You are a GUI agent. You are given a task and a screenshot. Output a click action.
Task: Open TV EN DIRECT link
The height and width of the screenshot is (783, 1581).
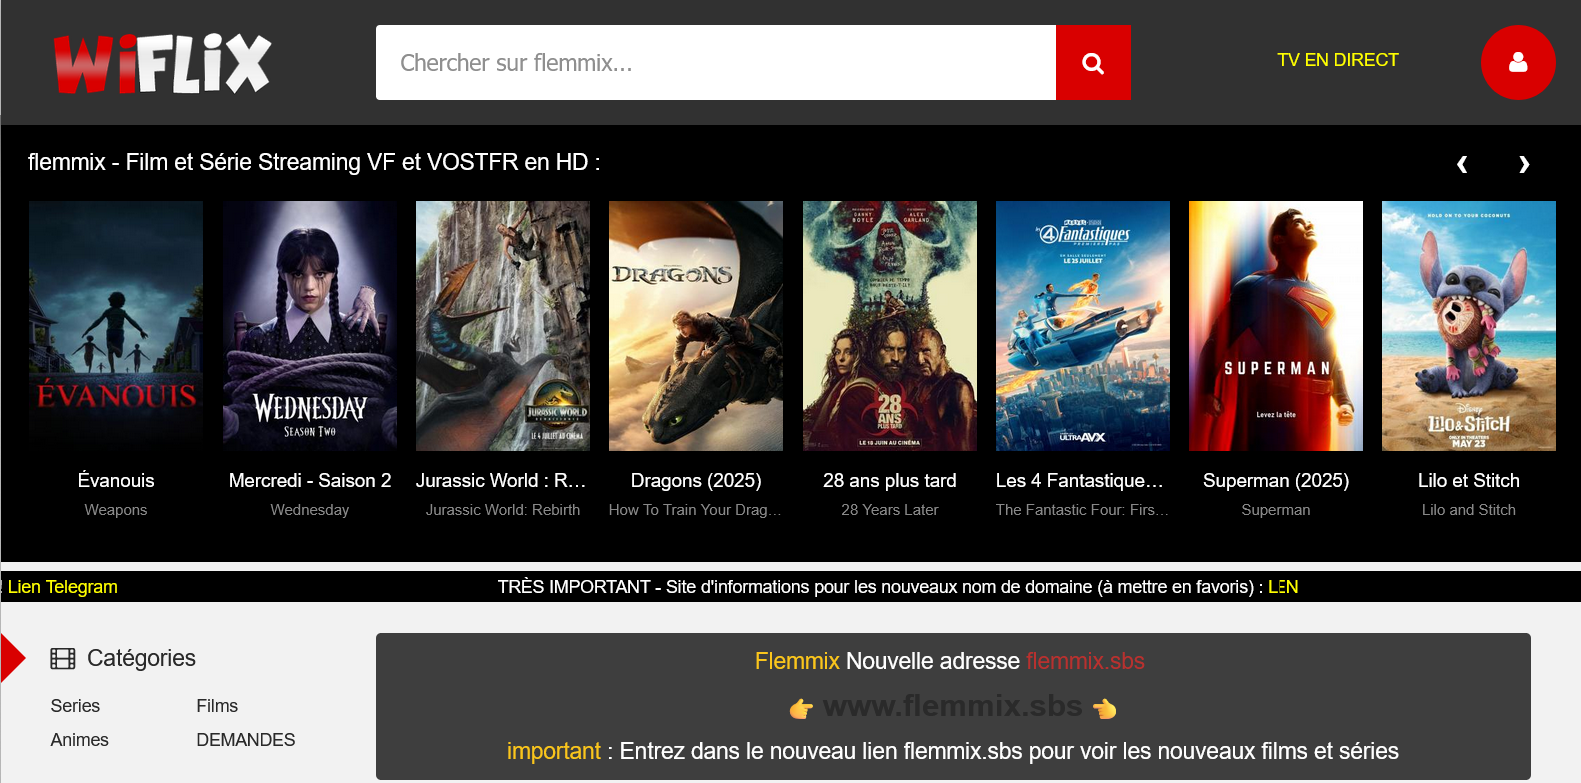click(1337, 60)
